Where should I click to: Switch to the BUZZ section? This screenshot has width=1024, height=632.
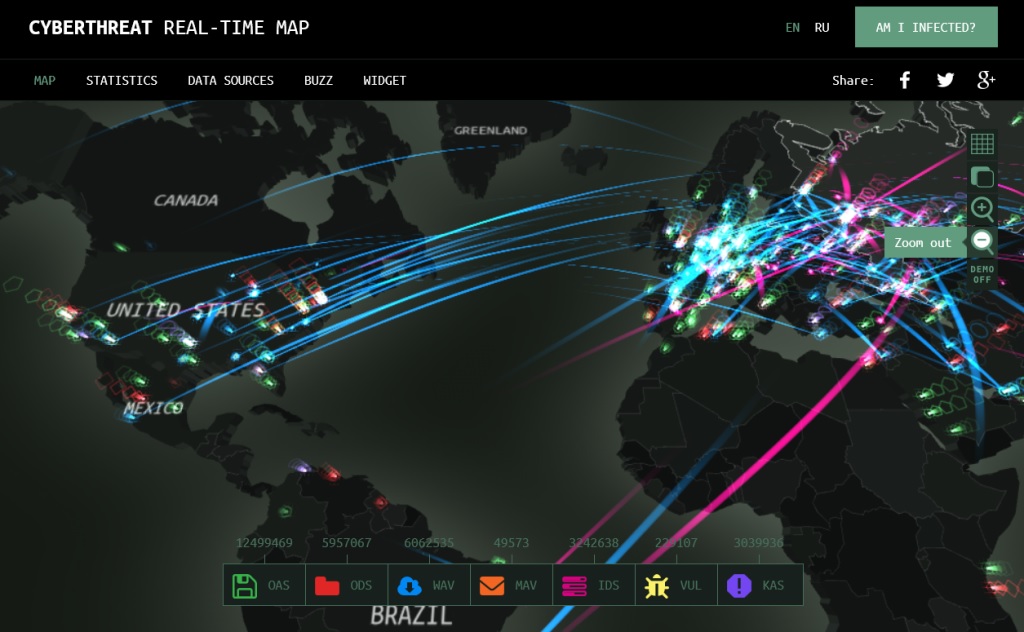[x=318, y=80]
